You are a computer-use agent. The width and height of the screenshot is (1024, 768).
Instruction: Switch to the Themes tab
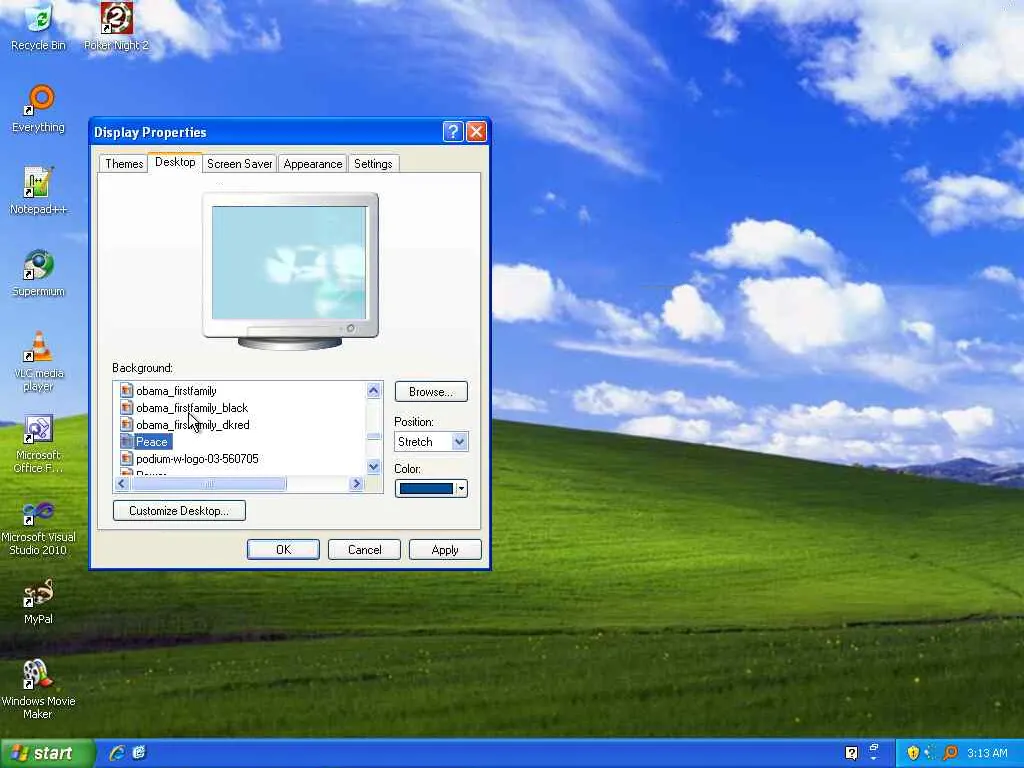point(124,164)
